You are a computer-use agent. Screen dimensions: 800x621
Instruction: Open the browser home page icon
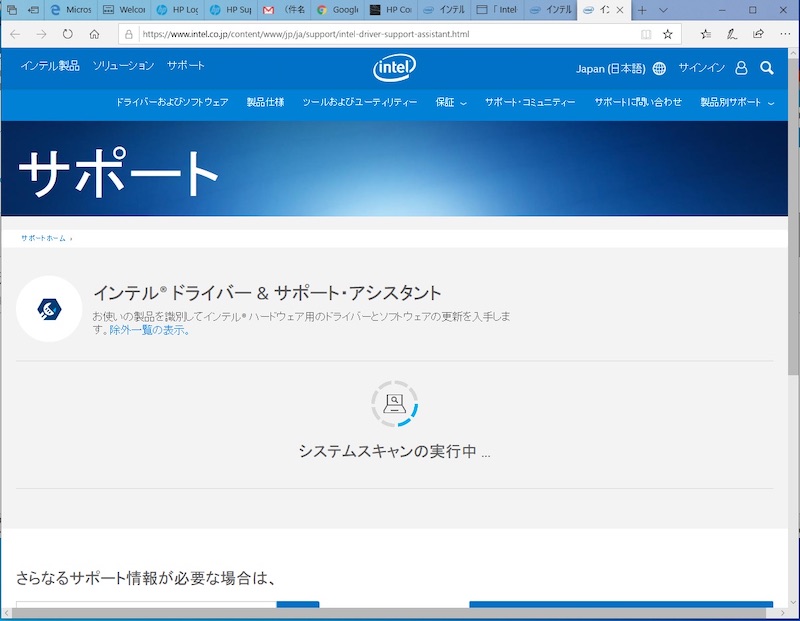(94, 34)
